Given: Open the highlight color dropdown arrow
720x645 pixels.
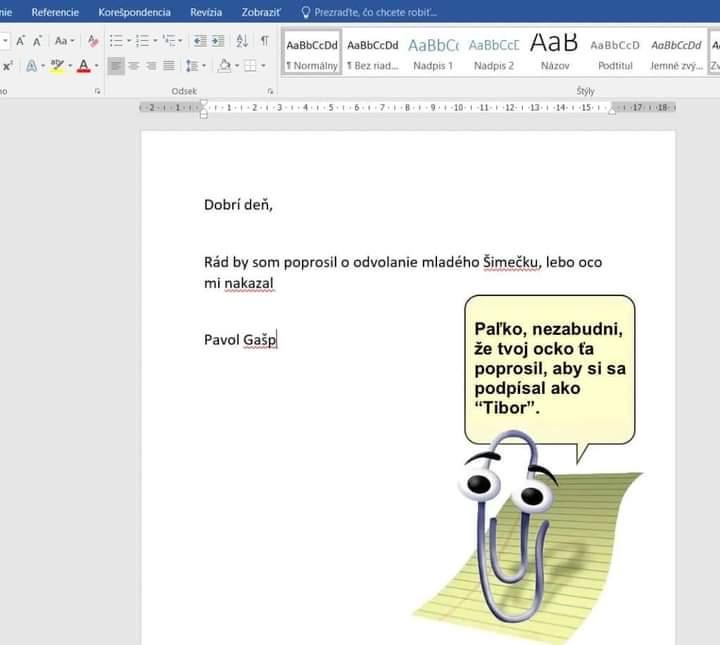Looking at the screenshot, I should (70, 66).
